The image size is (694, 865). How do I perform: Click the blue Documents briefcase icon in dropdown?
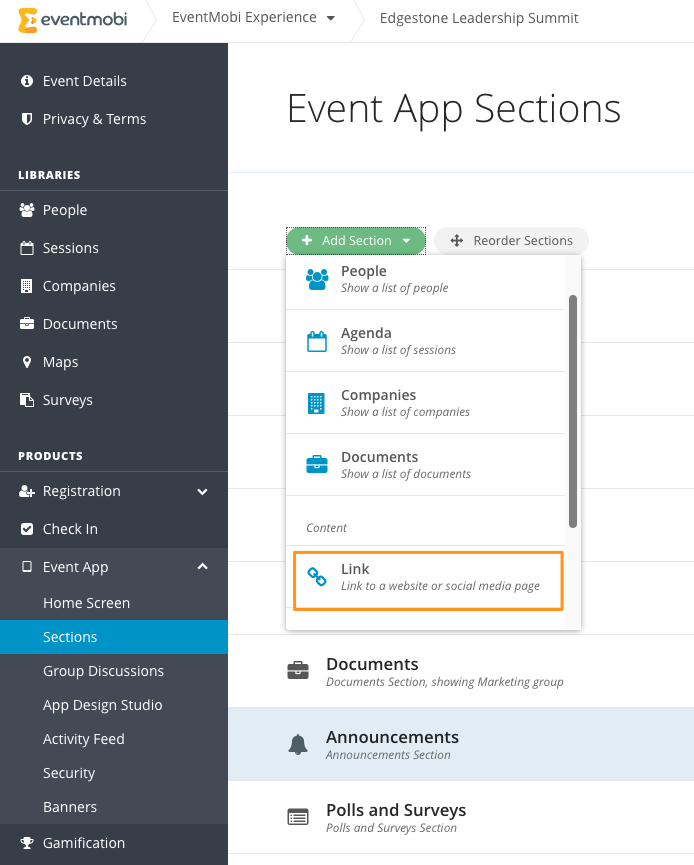(317, 464)
